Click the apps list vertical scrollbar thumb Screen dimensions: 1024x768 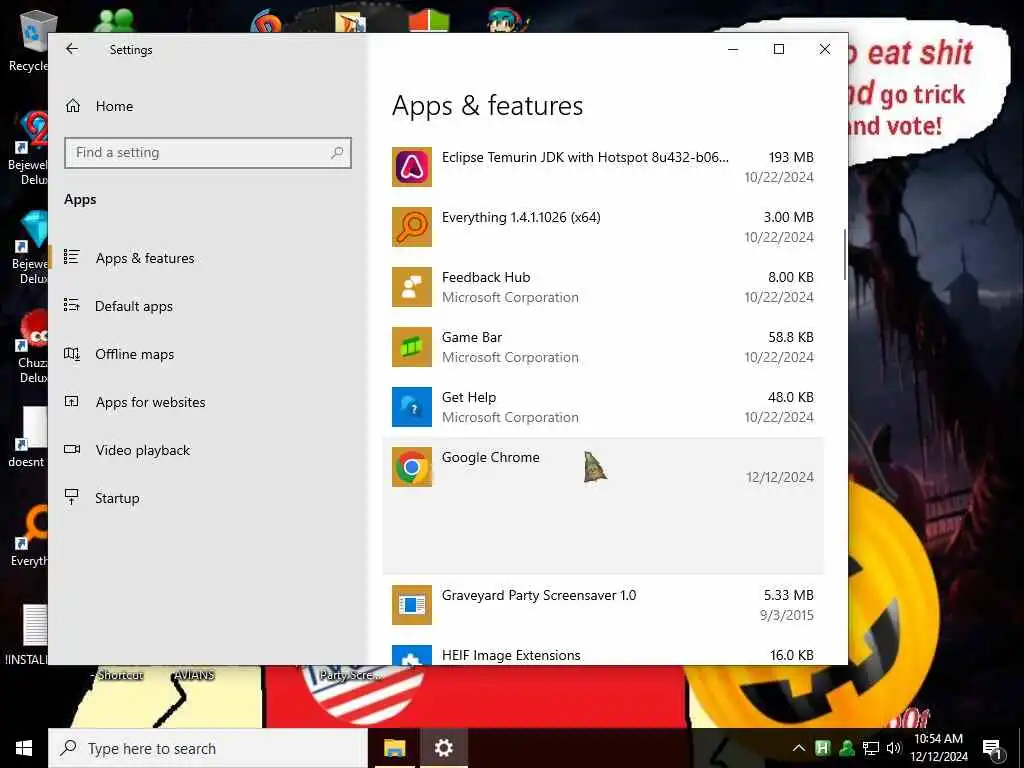tap(844, 255)
